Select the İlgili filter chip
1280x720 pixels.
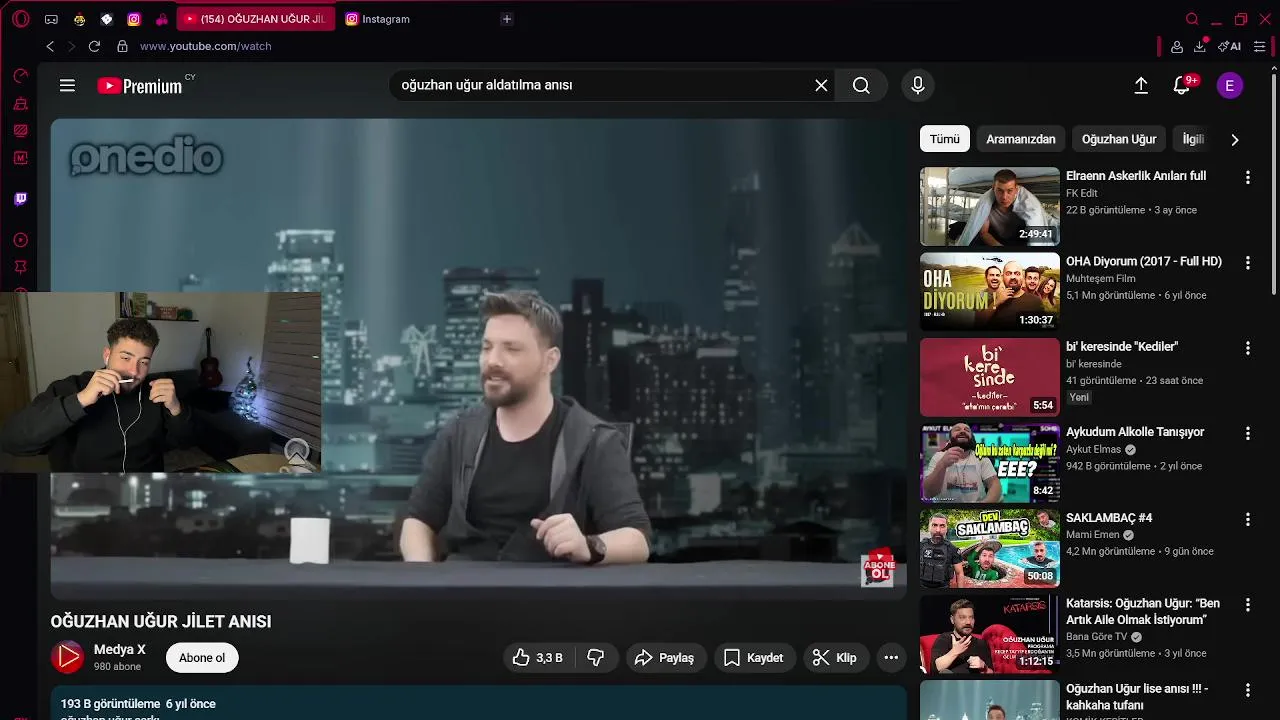[x=1193, y=139]
